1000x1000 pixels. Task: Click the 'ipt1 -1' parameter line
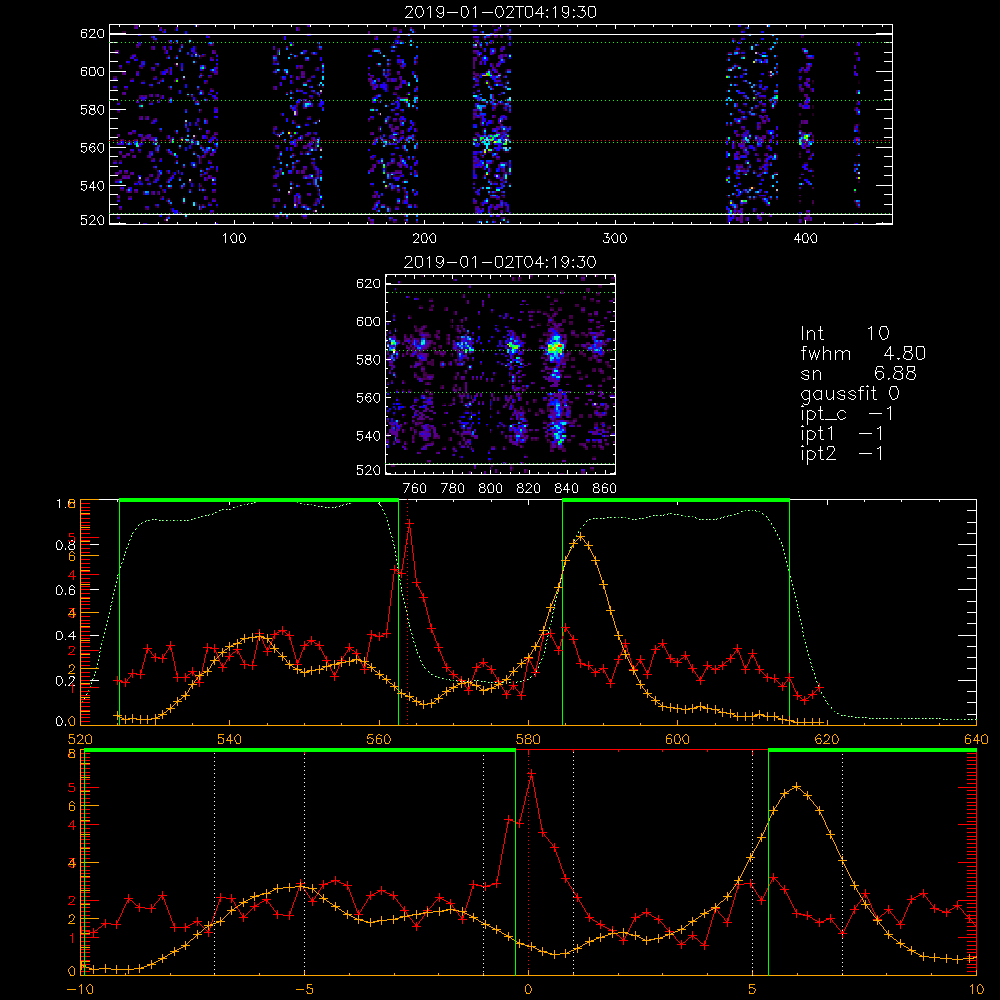coord(842,434)
